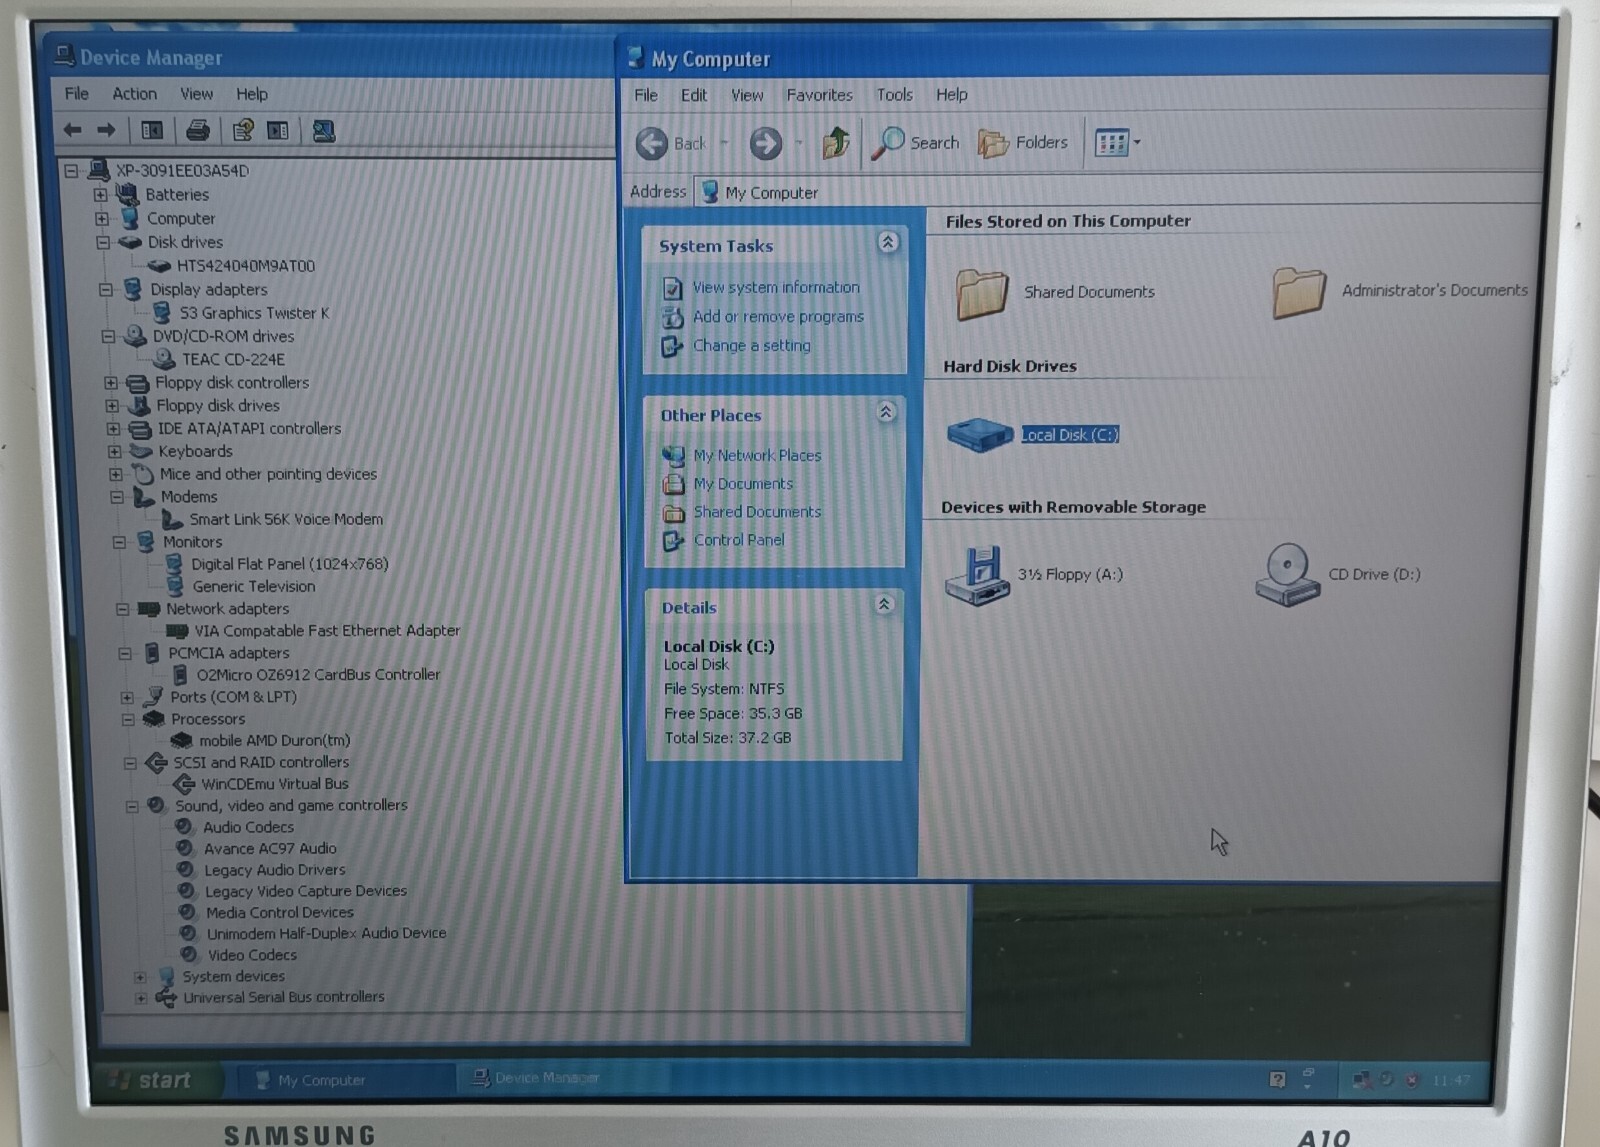The width and height of the screenshot is (1600, 1147).
Task: Collapse the Disk drives node
Action: pyautogui.click(x=103, y=242)
